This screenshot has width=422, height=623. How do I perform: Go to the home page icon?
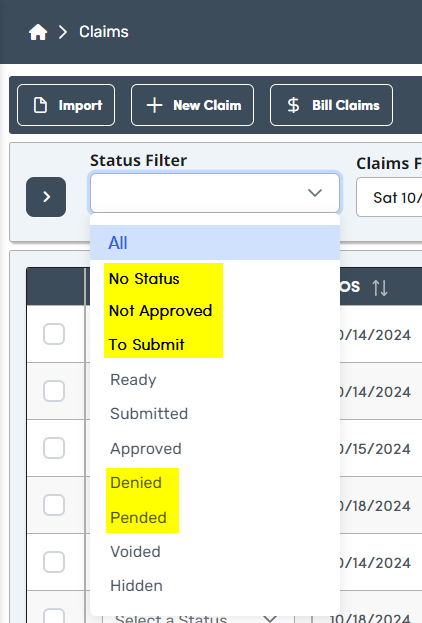point(38,32)
